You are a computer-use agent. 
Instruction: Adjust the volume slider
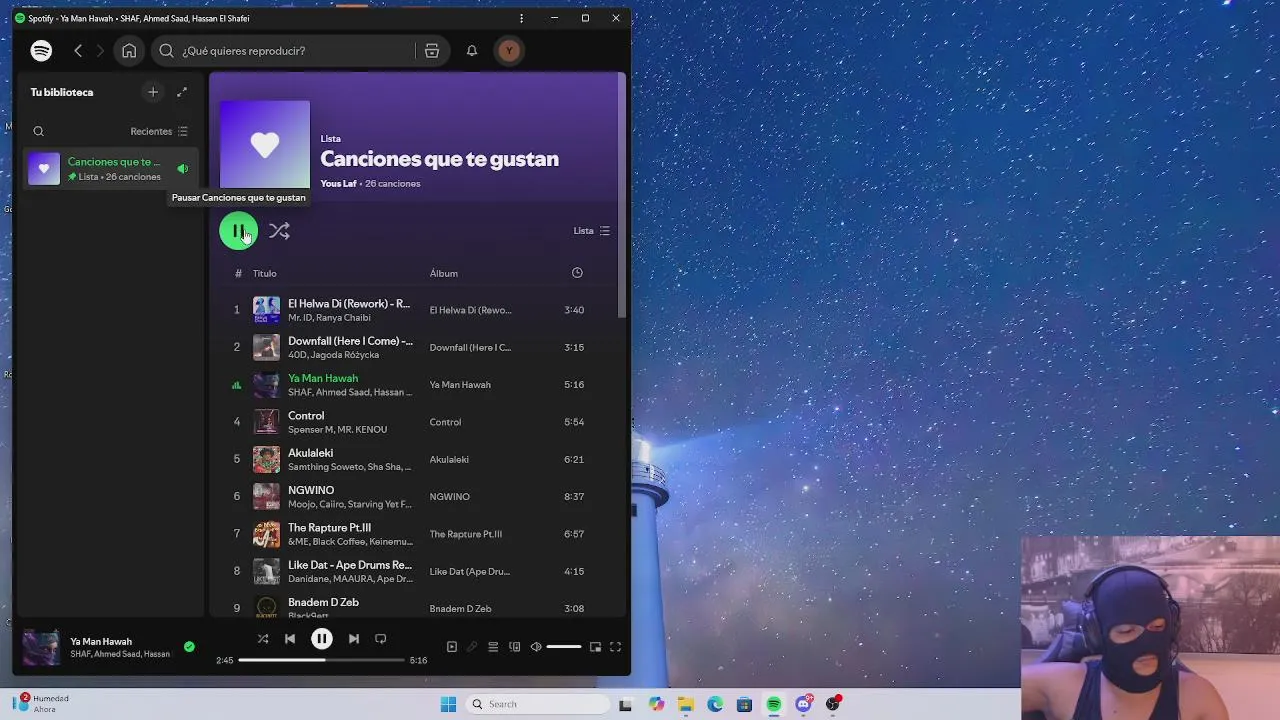point(564,647)
